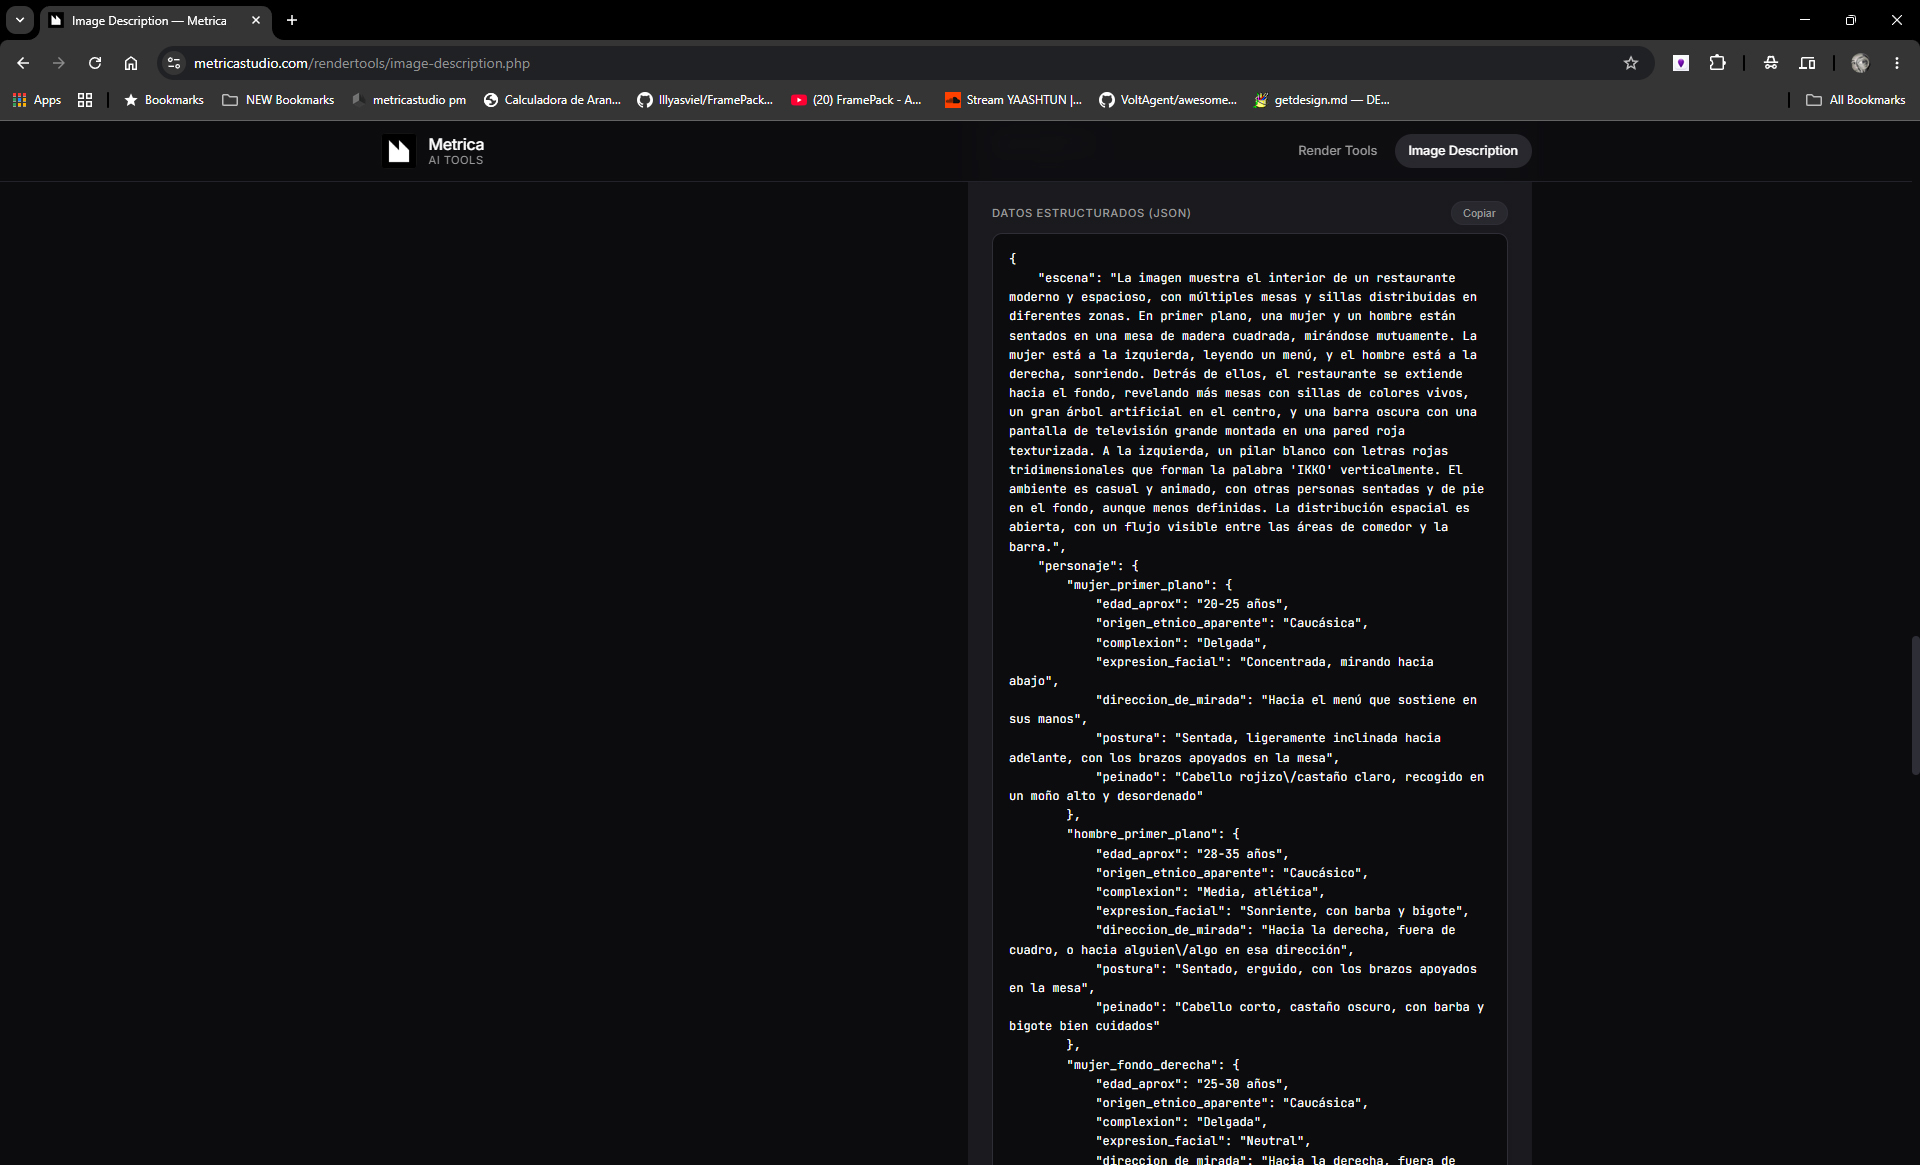Screen dimensions: 1920x1165
Task: Open the Illyasviel/FramePack GitHub bookmark
Action: point(705,100)
